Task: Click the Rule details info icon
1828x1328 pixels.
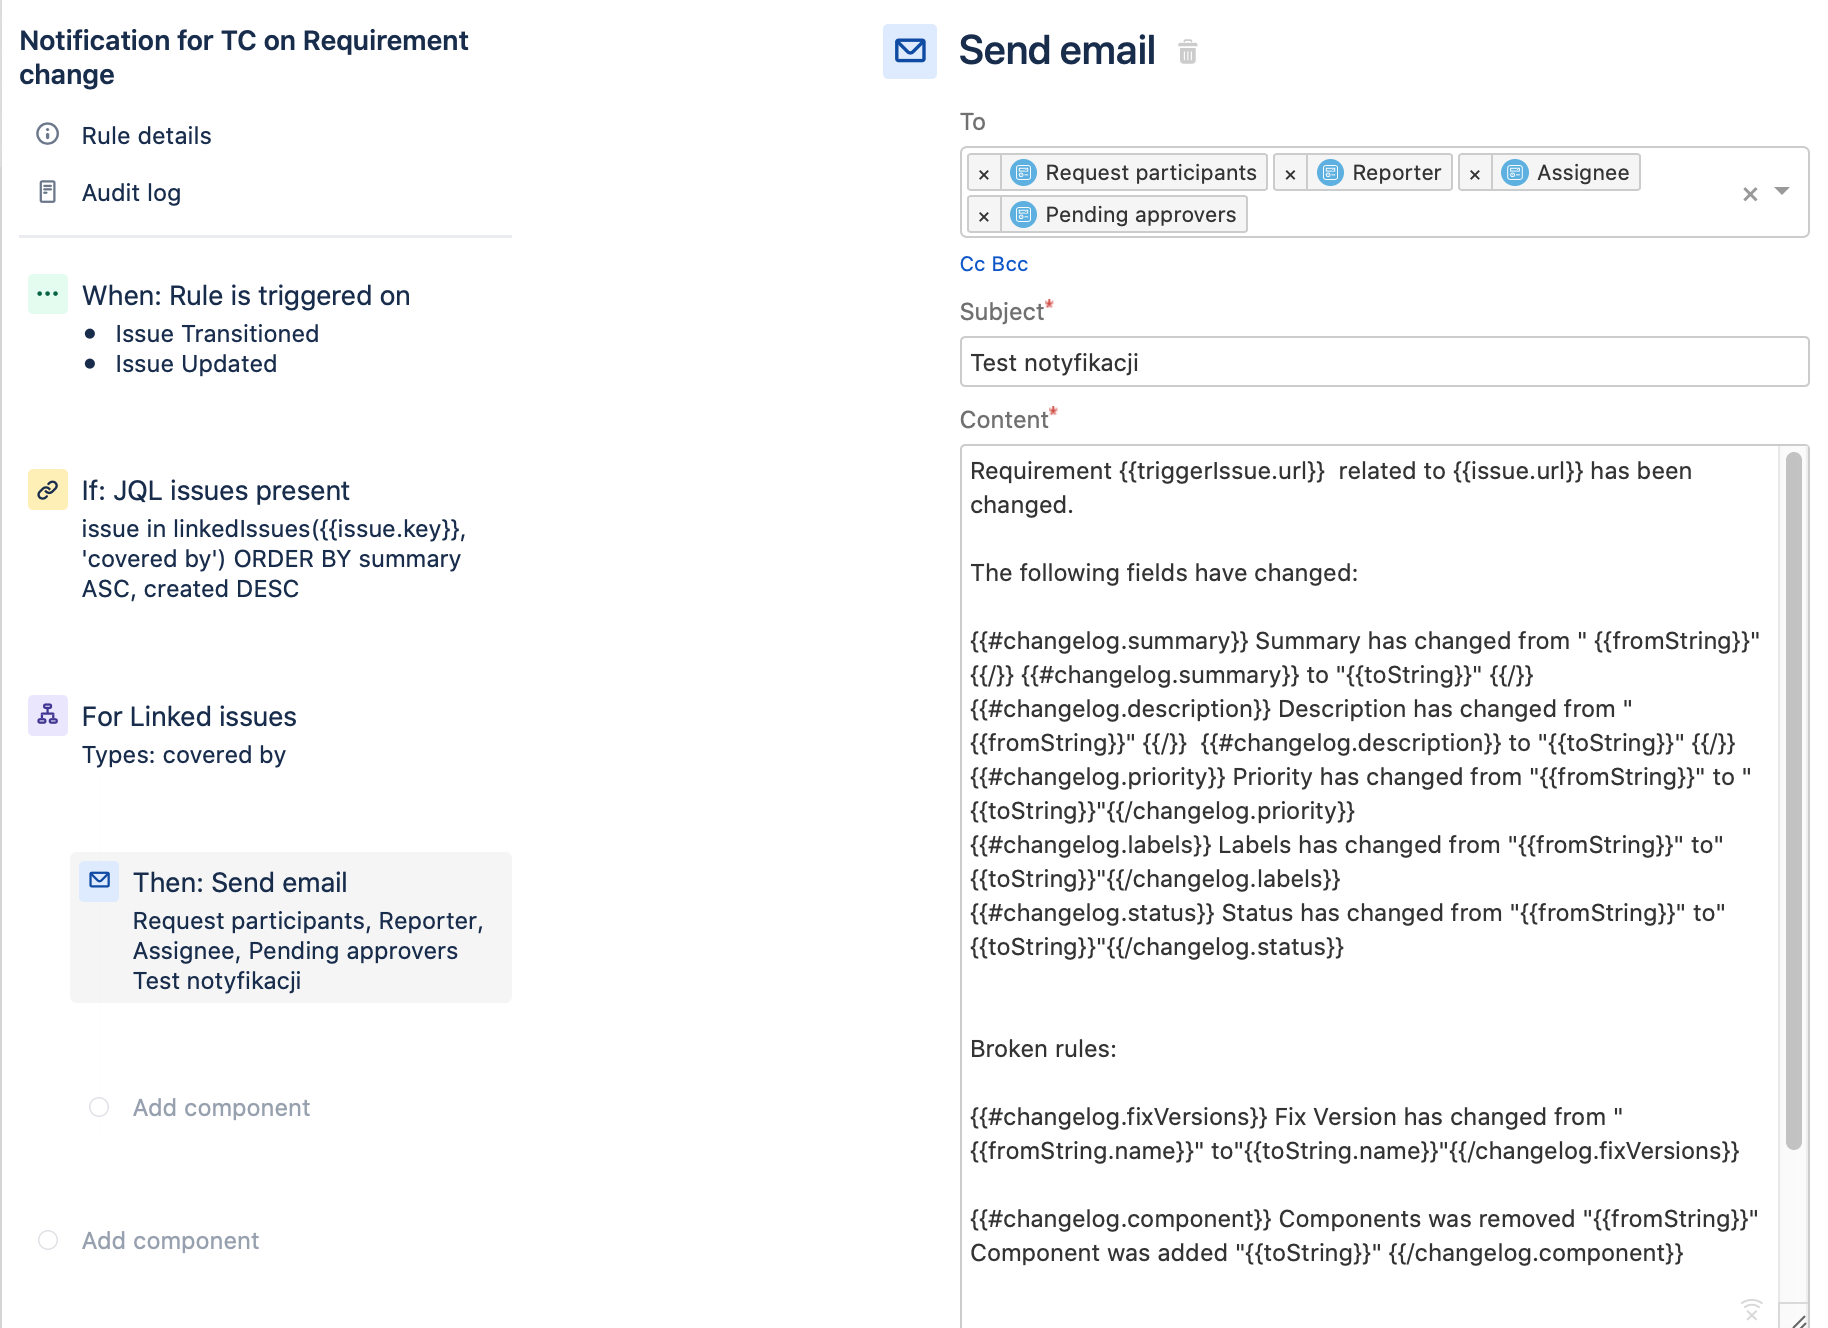Action: pos(47,135)
